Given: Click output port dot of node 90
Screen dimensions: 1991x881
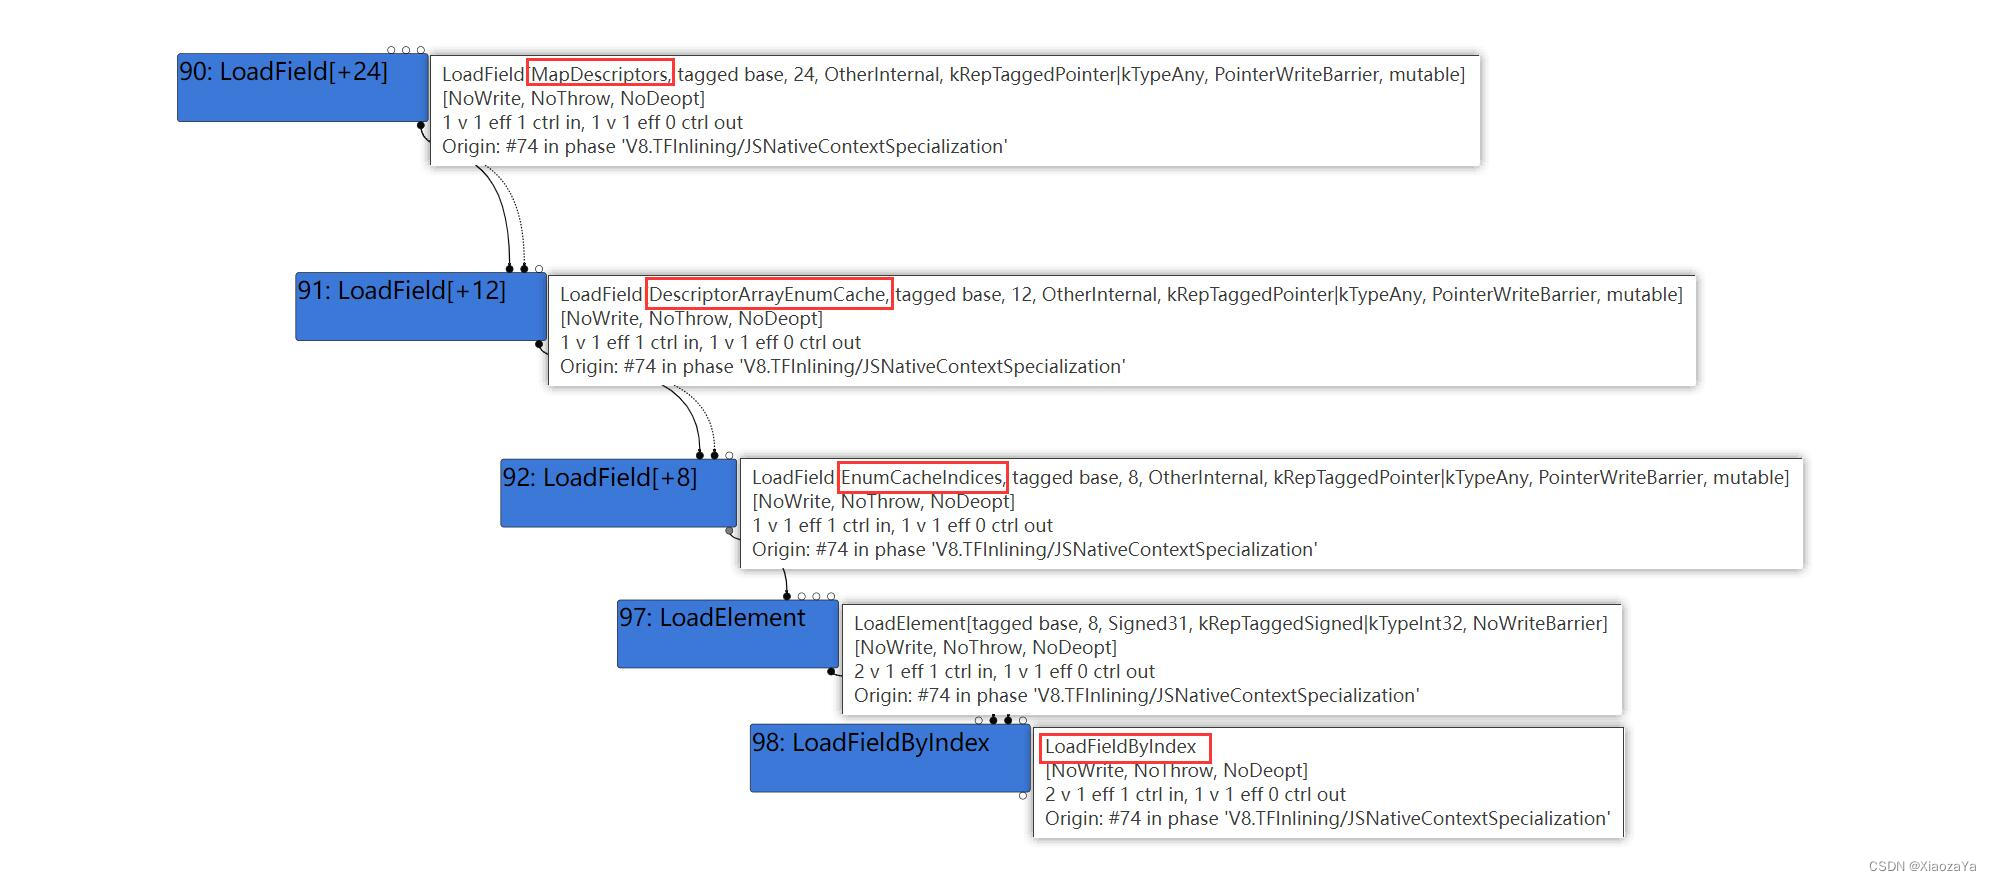Looking at the screenshot, I should [x=421, y=126].
